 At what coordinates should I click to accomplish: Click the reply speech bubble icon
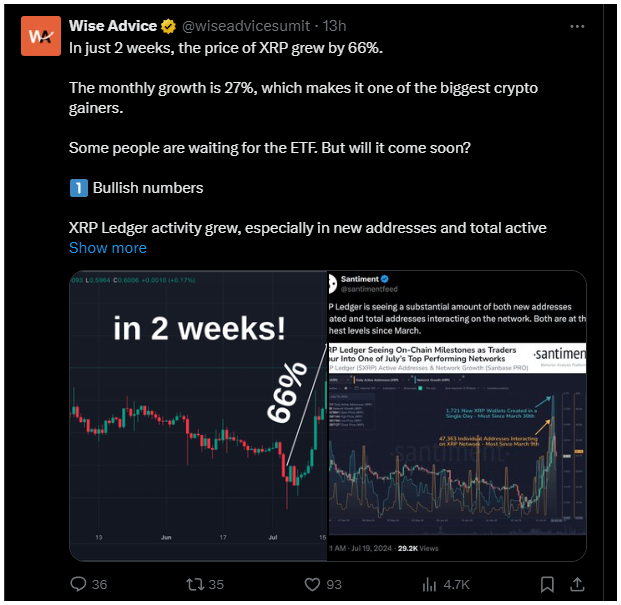click(78, 584)
